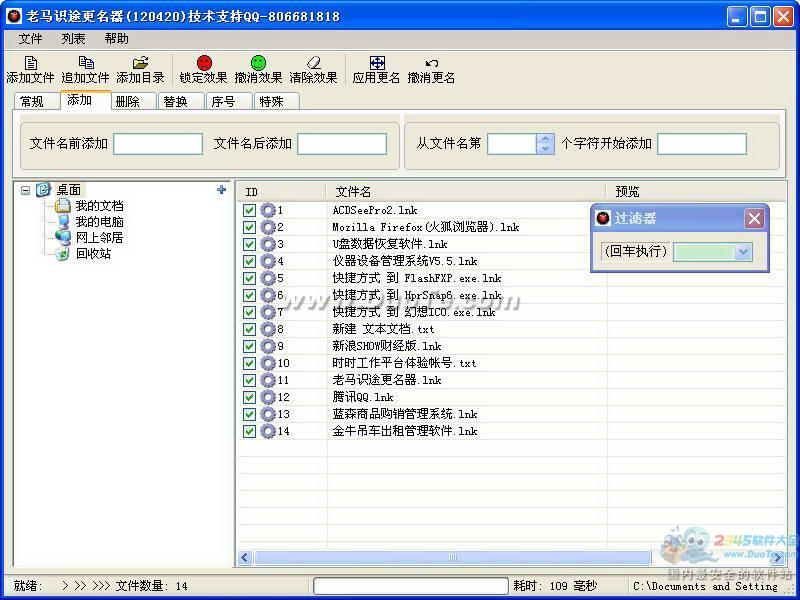Image resolution: width=800 pixels, height=600 pixels.
Task: Select file name 时时工作平台体验帐号.txt
Action: [404, 363]
